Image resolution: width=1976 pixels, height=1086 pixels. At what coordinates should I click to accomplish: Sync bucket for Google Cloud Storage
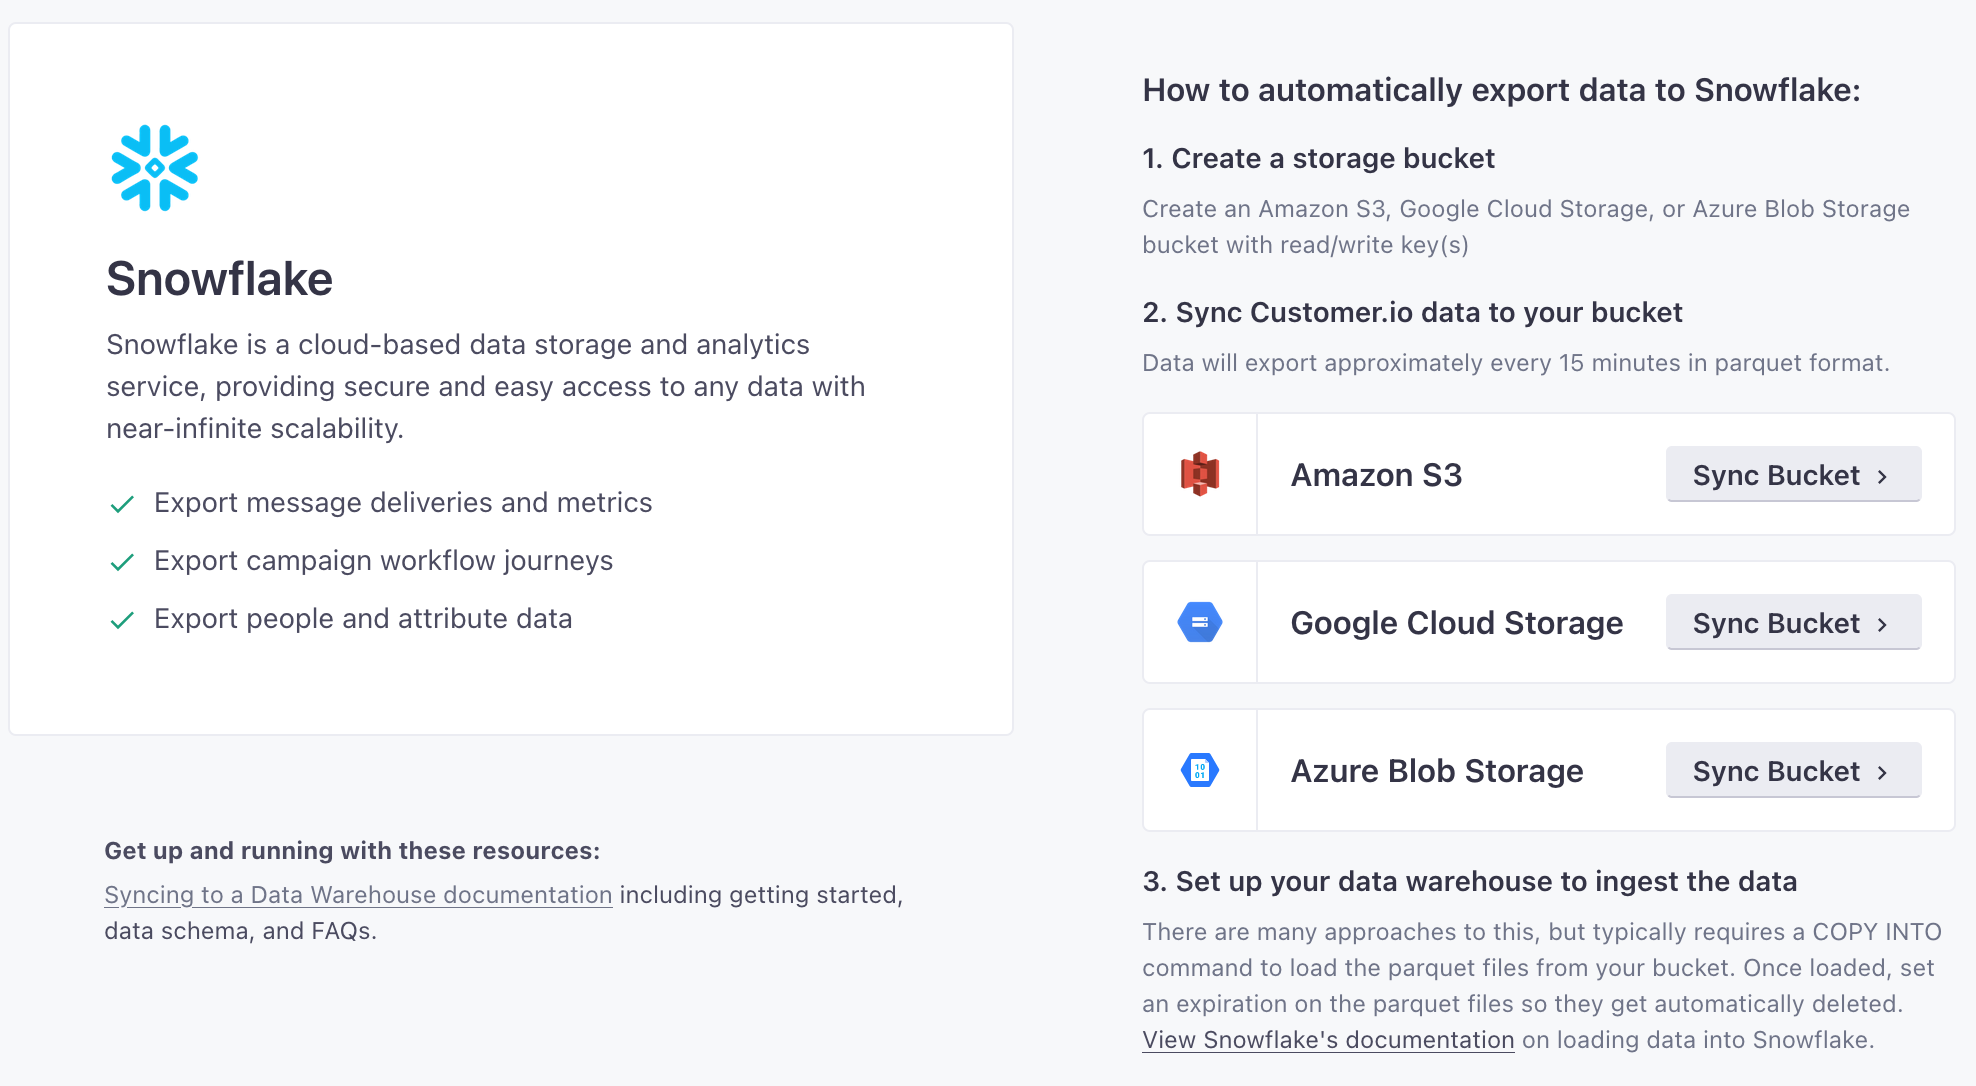pos(1793,622)
